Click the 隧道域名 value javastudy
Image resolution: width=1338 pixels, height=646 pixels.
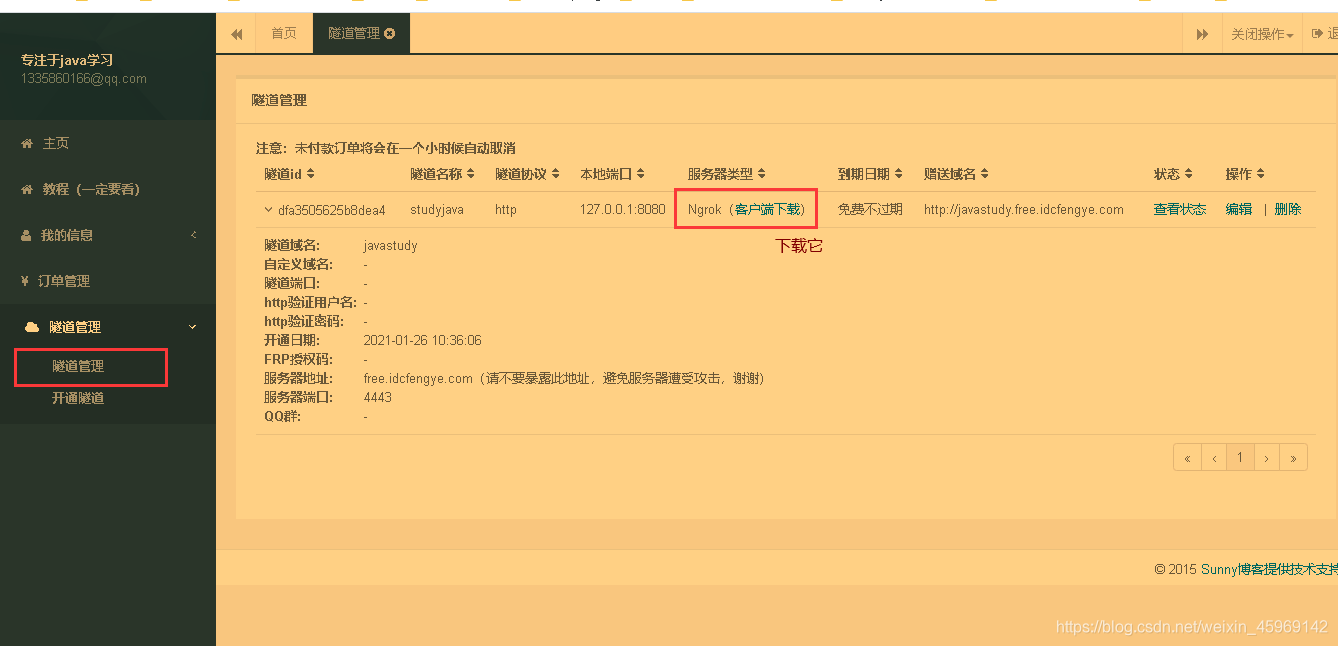point(391,246)
